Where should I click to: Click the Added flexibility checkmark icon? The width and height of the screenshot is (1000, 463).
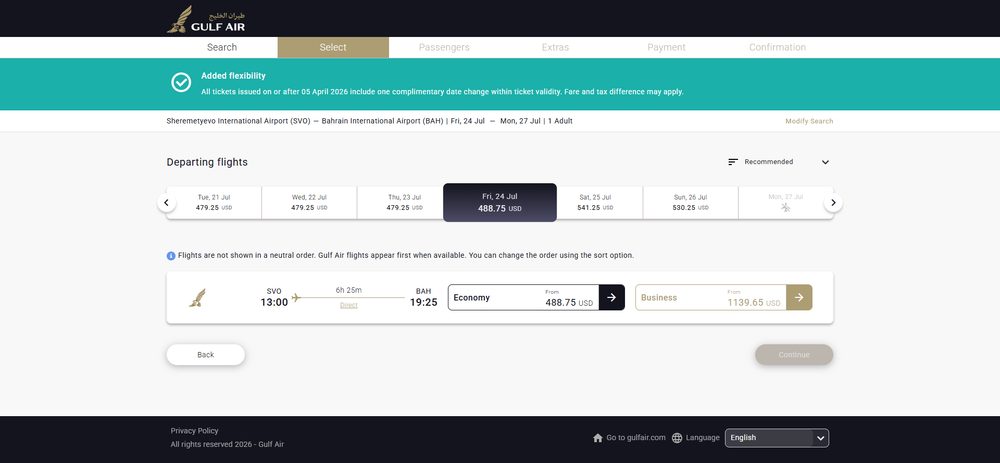coord(181,82)
